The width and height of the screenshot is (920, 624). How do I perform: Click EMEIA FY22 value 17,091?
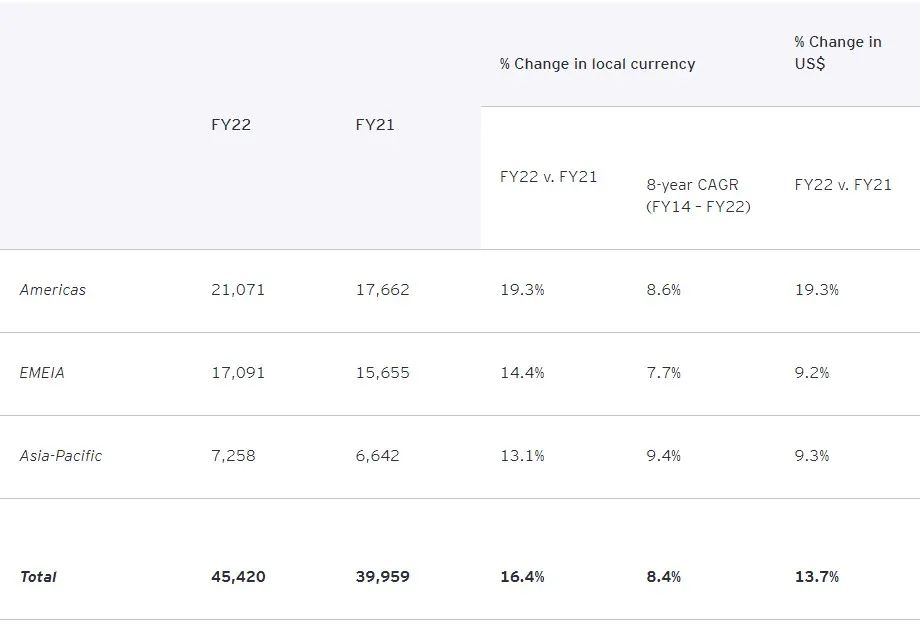pyautogui.click(x=238, y=373)
